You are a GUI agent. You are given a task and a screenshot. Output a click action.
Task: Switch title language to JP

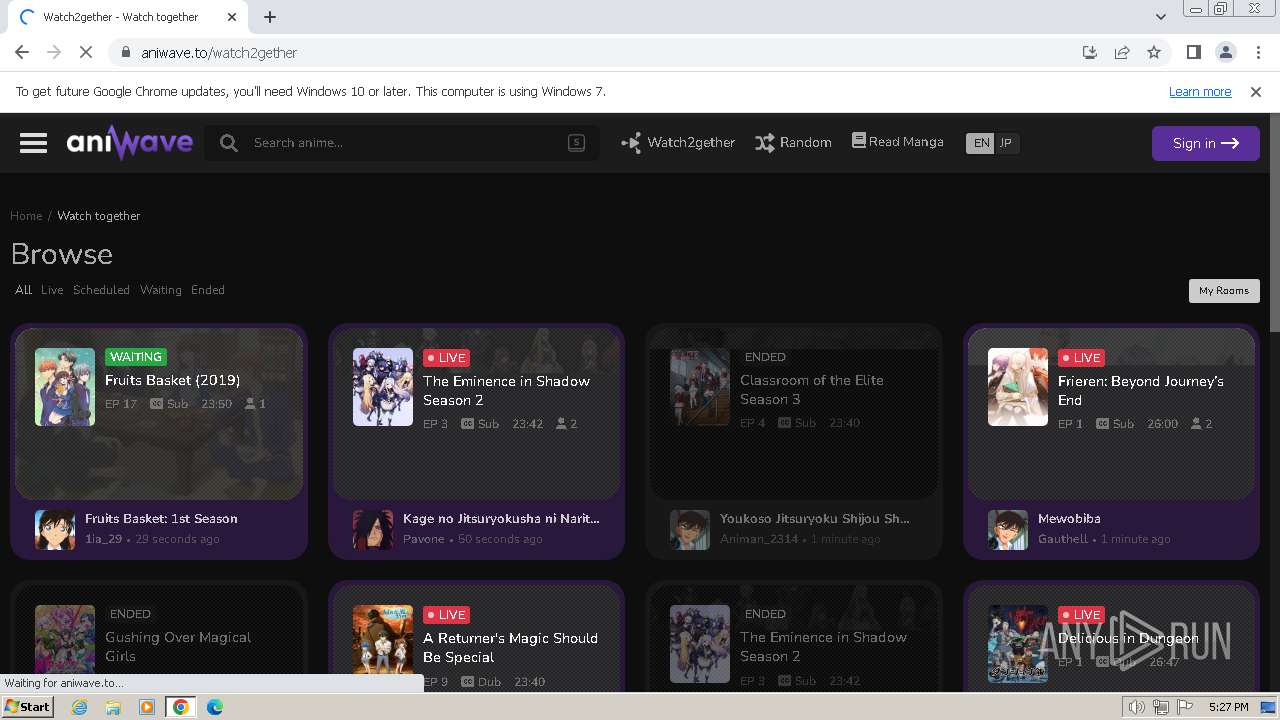click(1006, 143)
